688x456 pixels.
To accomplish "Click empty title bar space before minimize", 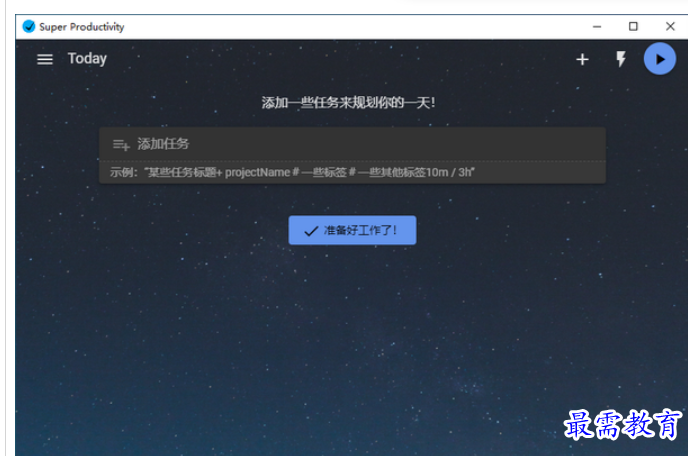I will click(x=350, y=26).
